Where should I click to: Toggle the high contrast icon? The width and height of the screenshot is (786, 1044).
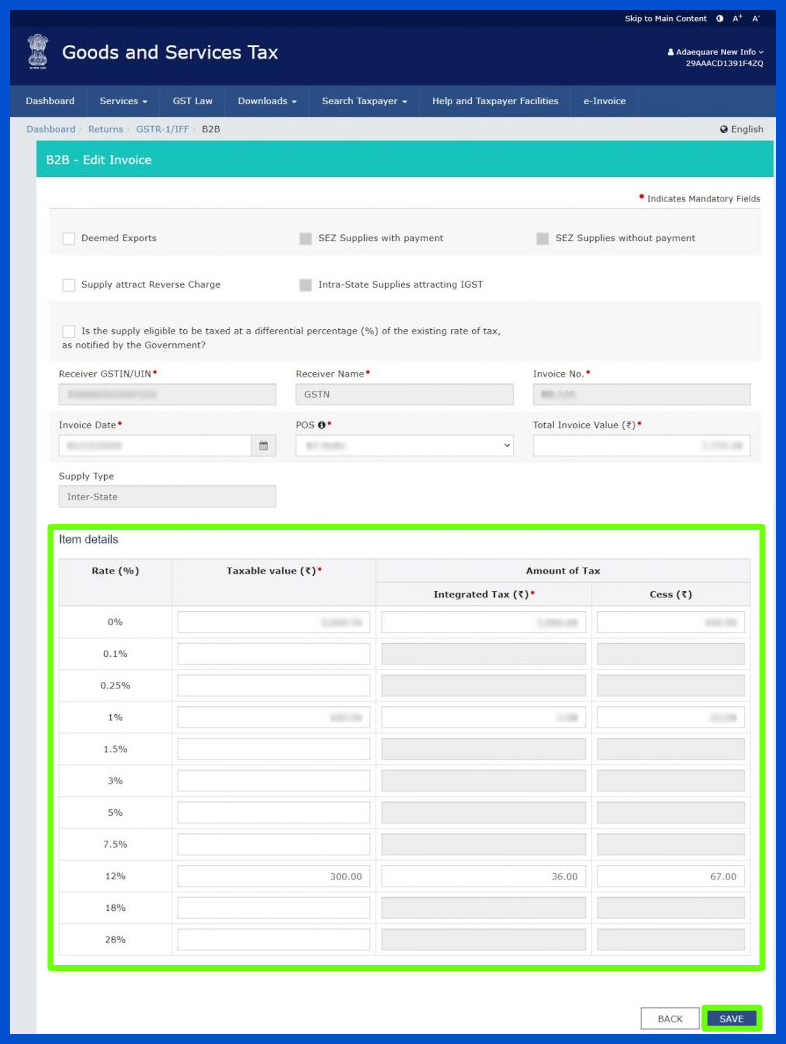719,19
